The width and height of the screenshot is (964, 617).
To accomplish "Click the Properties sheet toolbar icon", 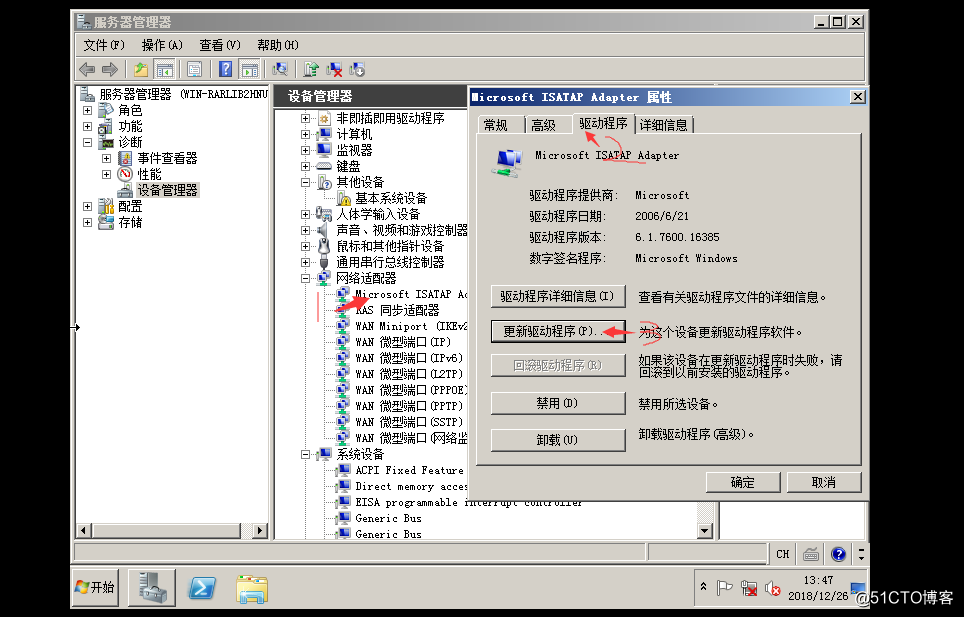I will coord(194,69).
